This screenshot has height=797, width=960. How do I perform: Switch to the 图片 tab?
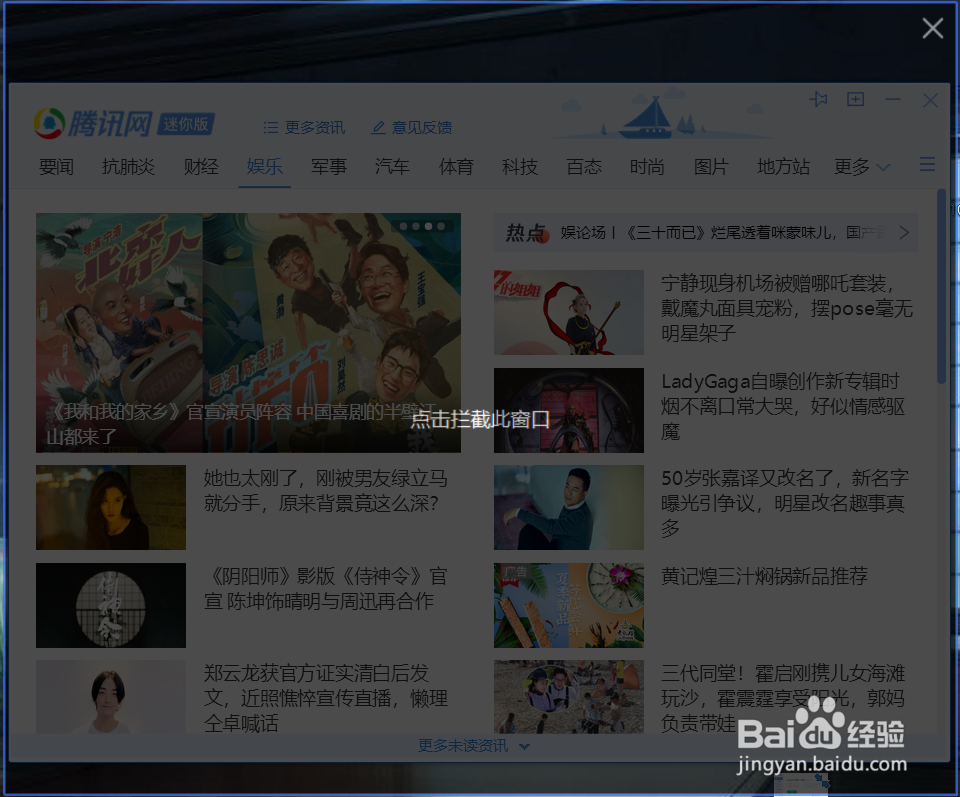711,167
